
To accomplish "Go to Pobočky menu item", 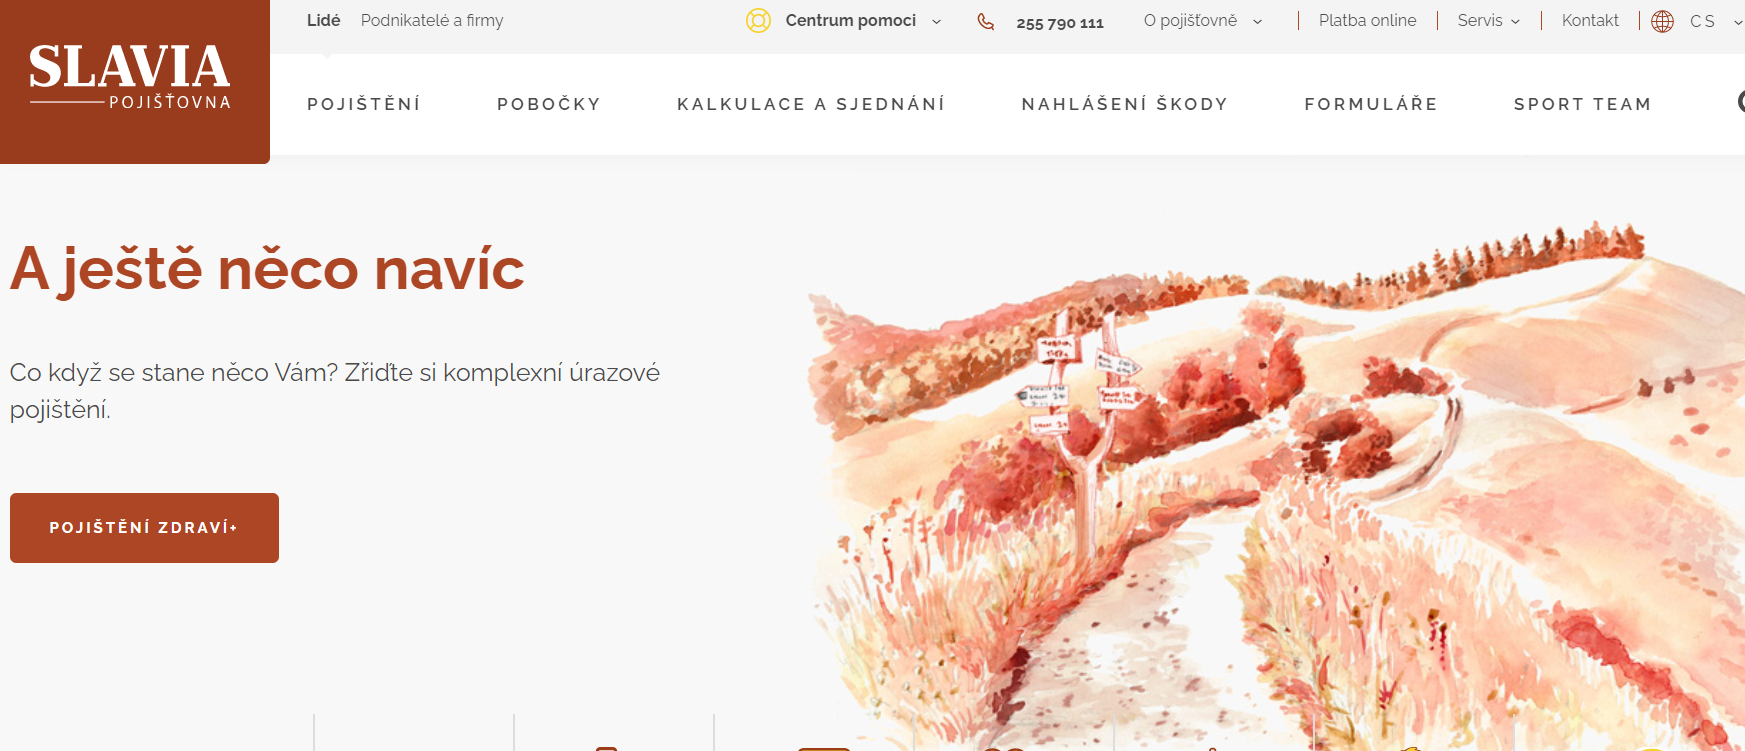I will pyautogui.click(x=549, y=104).
